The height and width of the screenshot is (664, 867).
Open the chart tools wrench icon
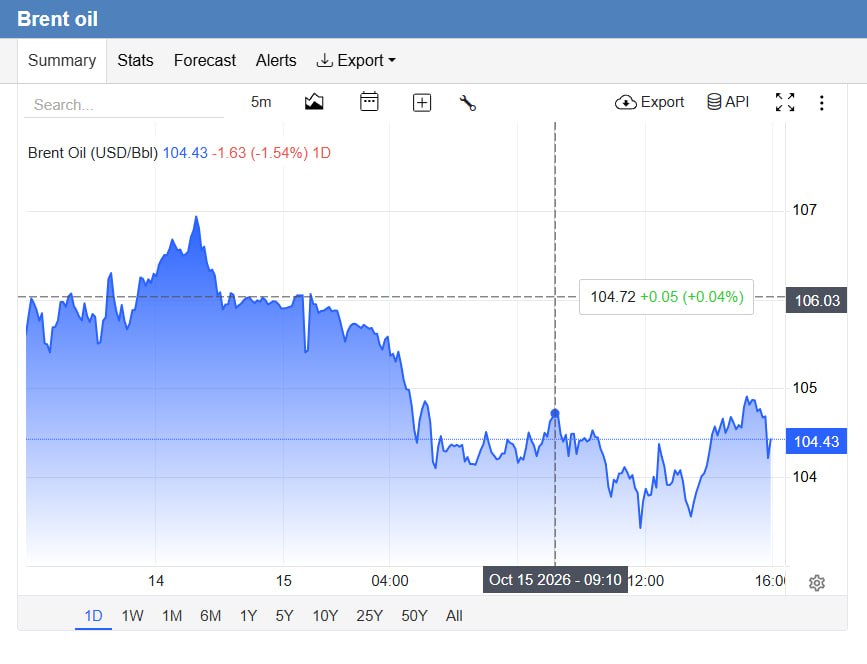(x=468, y=103)
